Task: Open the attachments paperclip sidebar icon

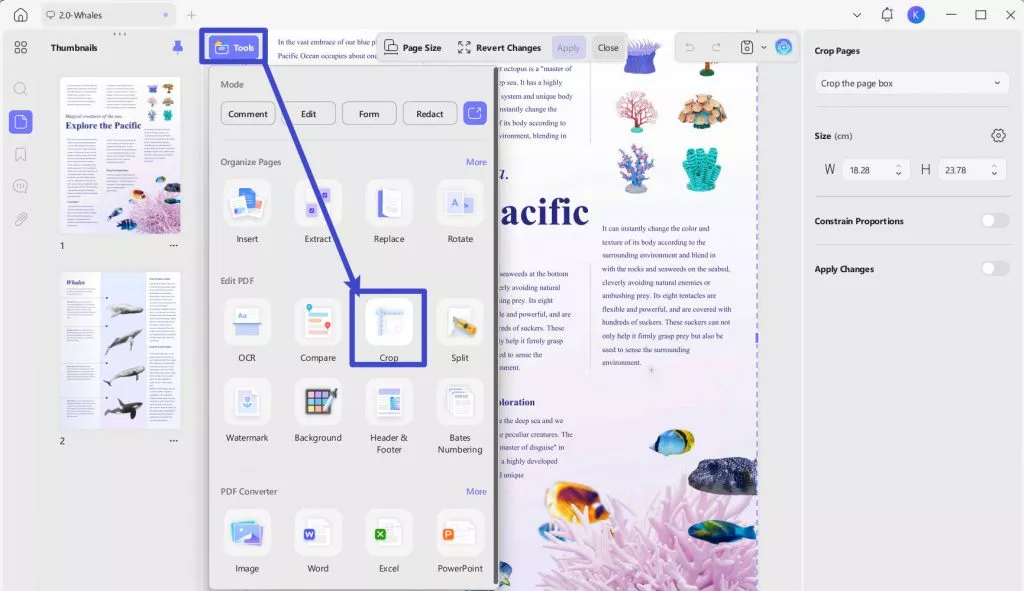Action: coord(21,219)
